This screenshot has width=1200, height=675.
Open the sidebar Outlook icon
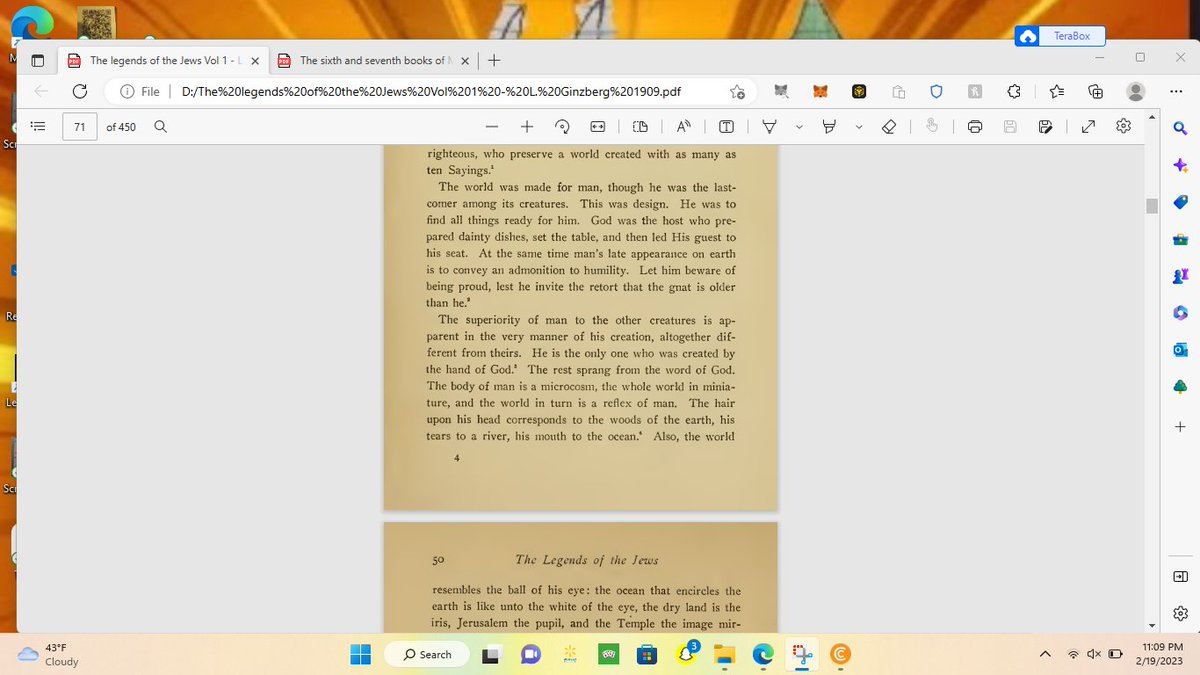[1180, 349]
